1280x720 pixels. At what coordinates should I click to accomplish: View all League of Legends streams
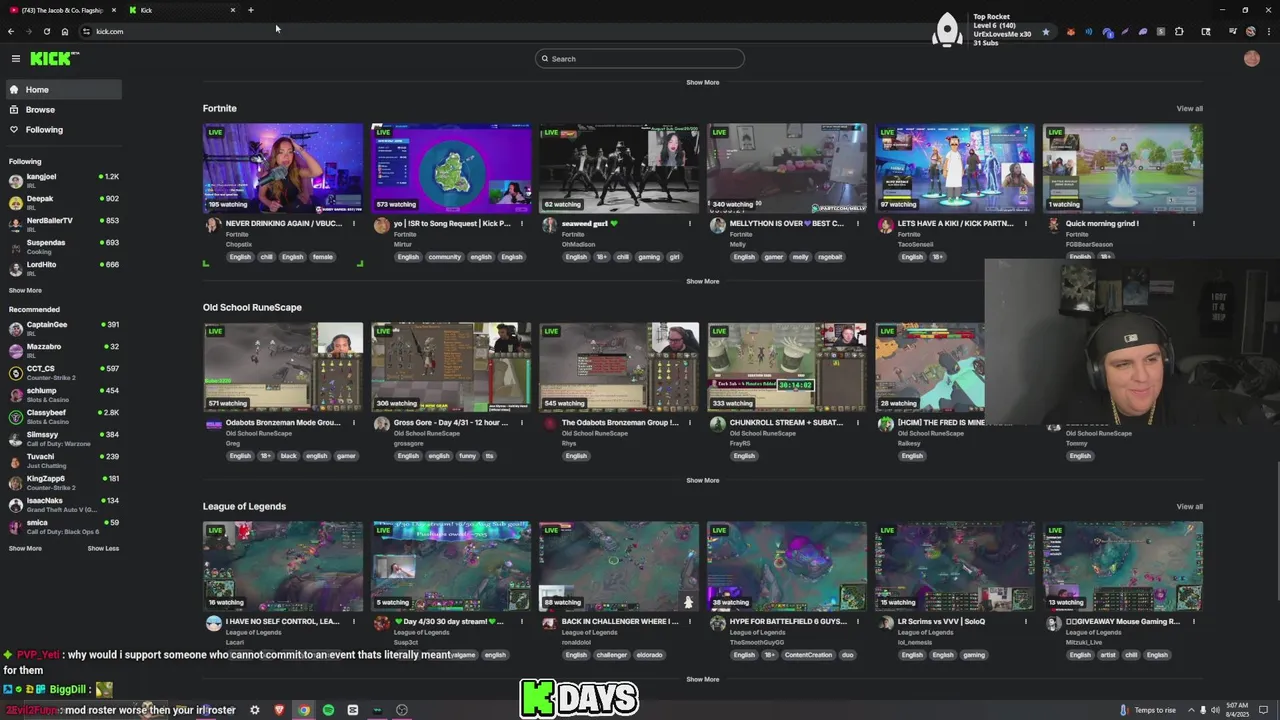coord(1189,506)
